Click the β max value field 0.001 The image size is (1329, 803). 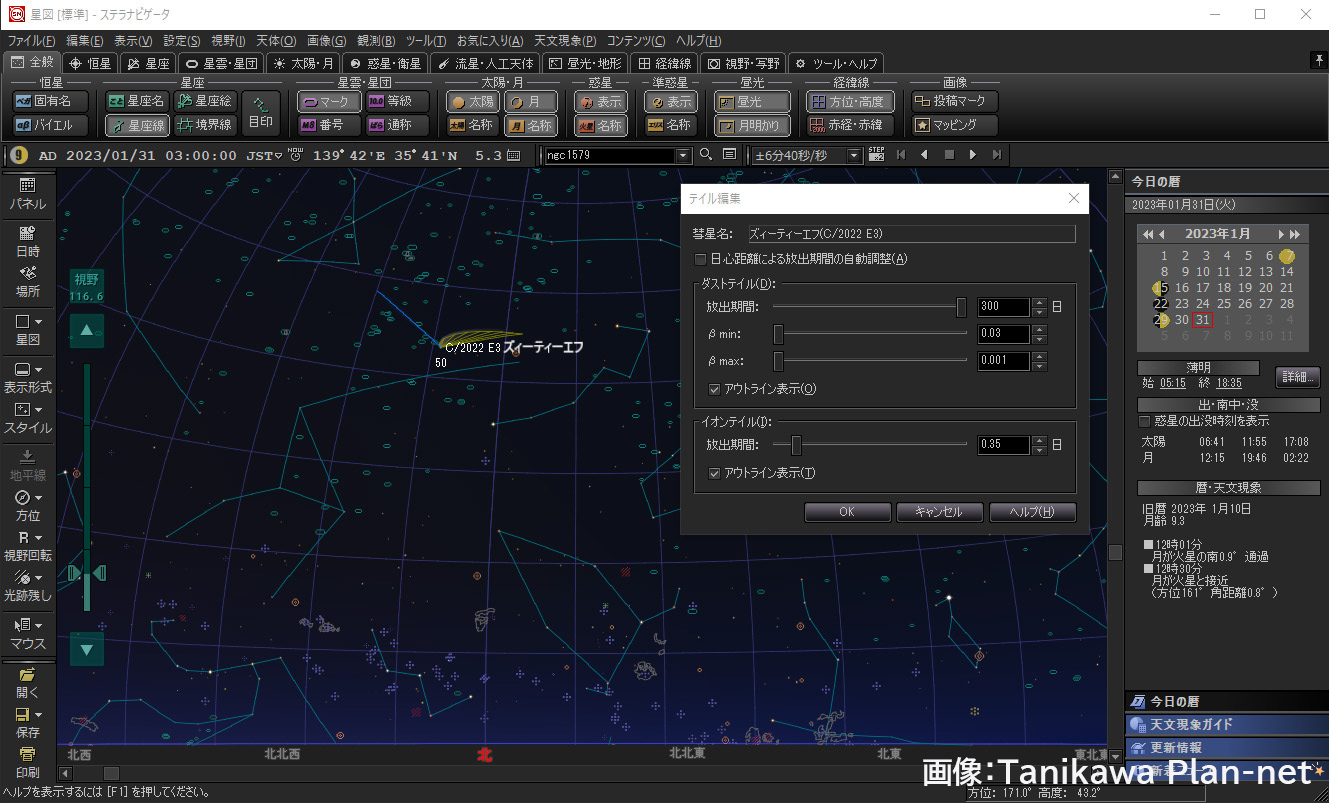tap(1004, 361)
